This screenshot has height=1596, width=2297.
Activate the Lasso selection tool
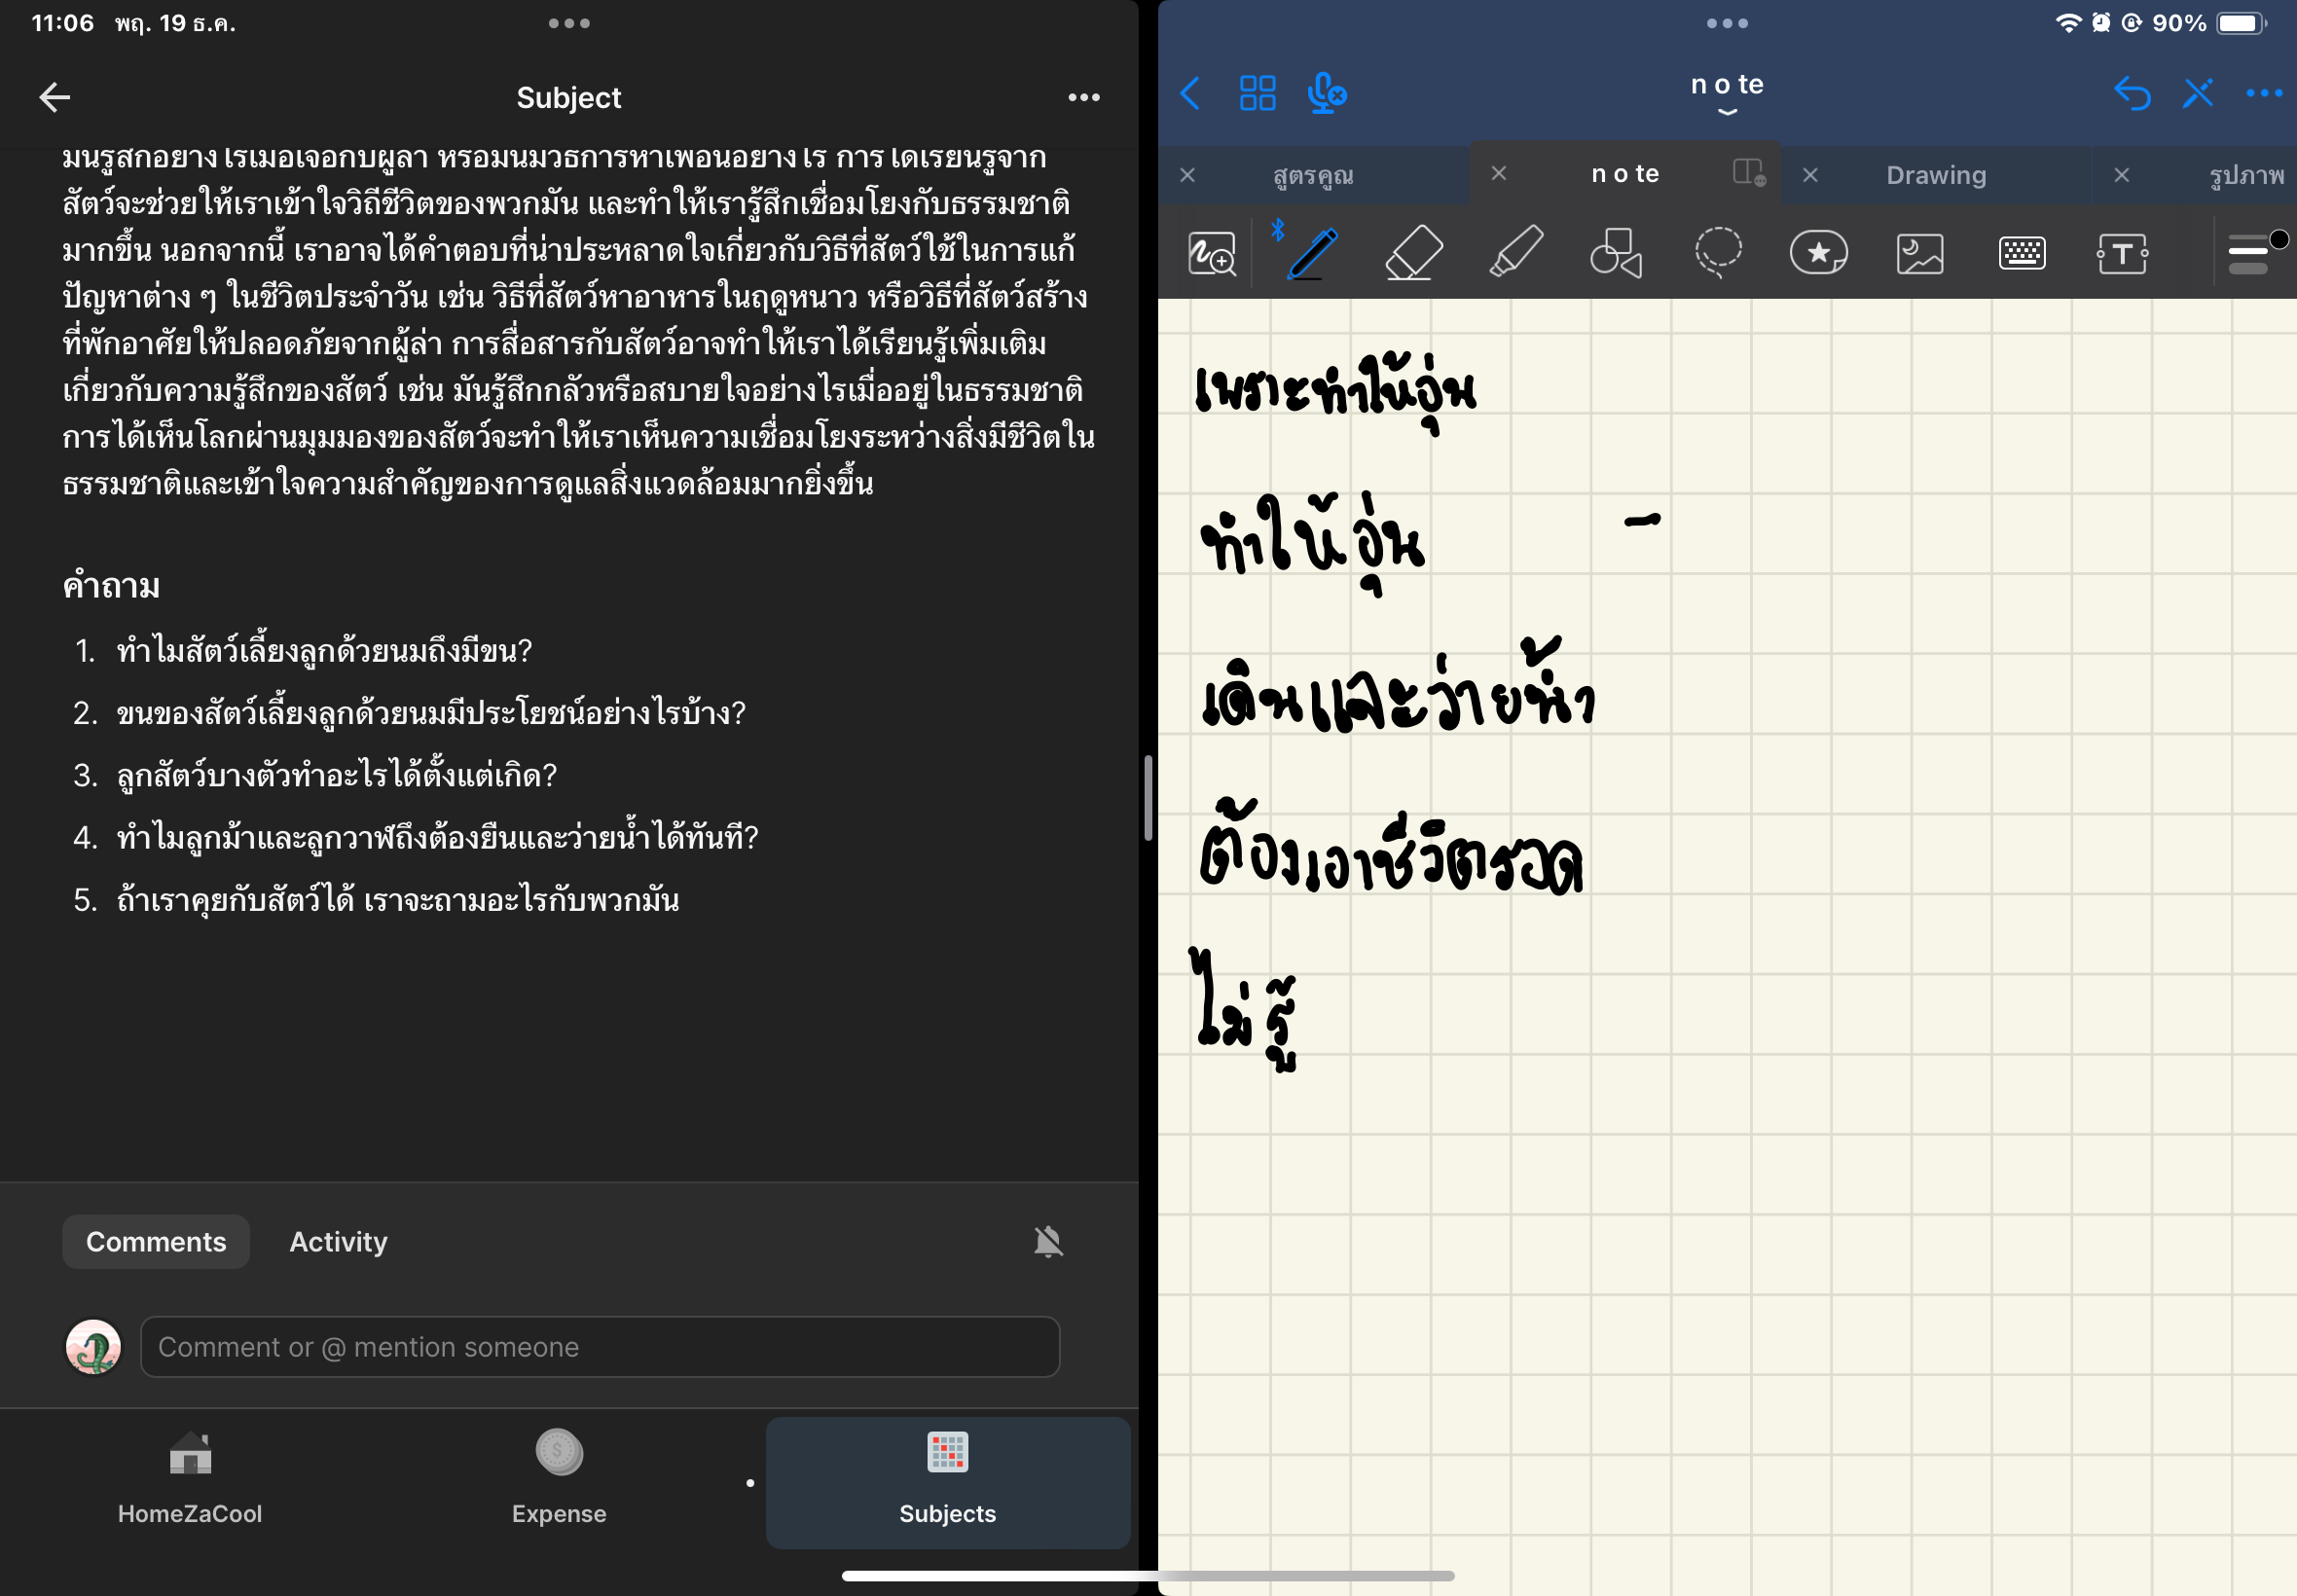point(1718,252)
